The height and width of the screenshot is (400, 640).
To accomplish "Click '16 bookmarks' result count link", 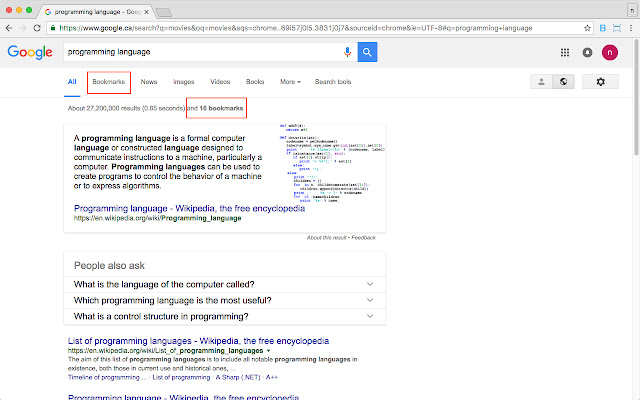I will click(221, 108).
